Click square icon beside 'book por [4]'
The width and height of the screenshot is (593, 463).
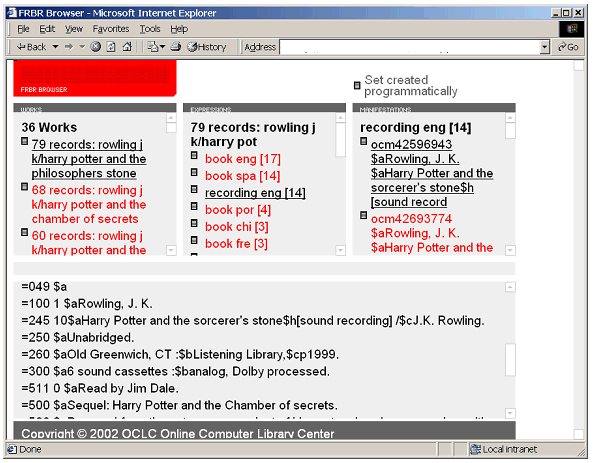coord(194,206)
